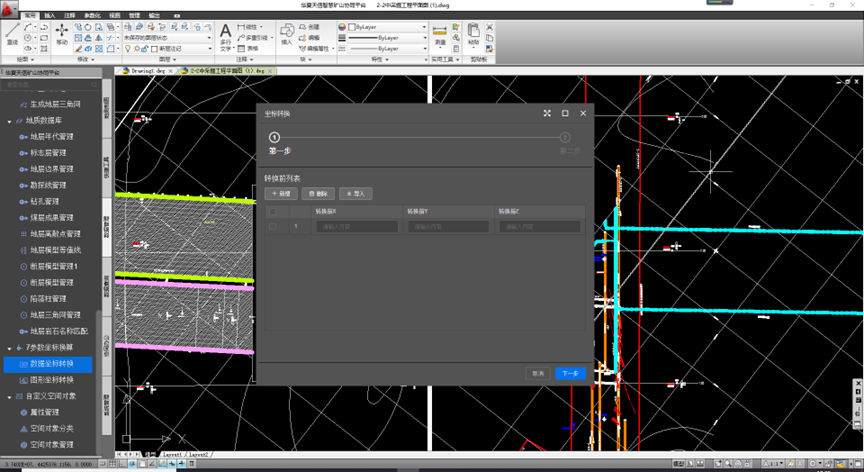Screen dimensions: 864x472
Task: Click the Paste (粘贴) clipboard icon
Action: click(473, 34)
